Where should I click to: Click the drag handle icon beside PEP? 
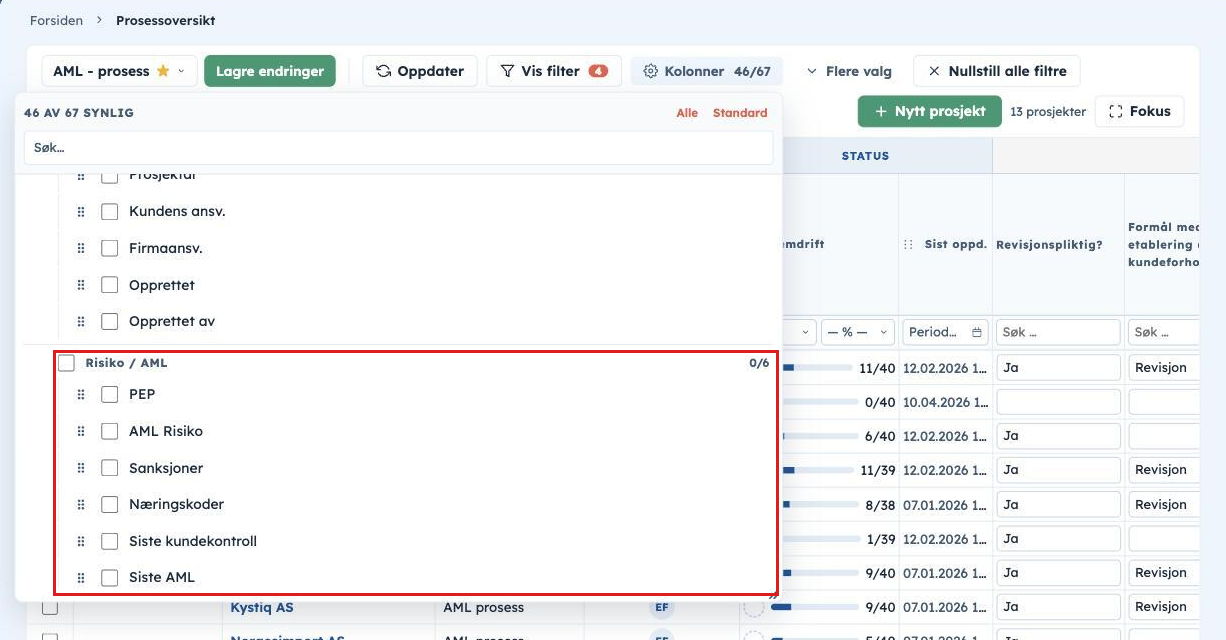point(81,395)
